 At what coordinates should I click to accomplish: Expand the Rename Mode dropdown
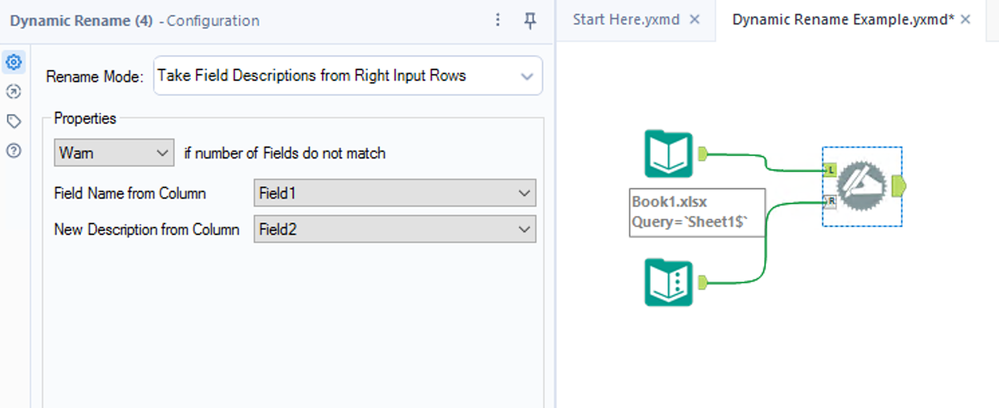pyautogui.click(x=347, y=76)
